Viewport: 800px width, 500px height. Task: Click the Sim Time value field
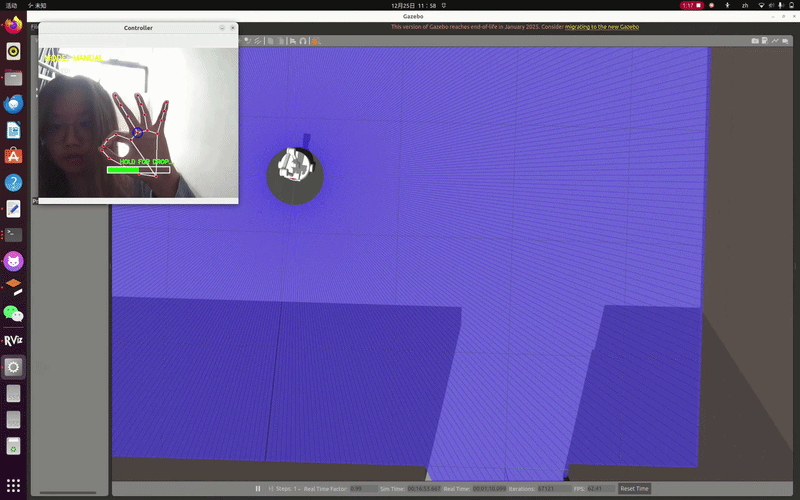424,488
